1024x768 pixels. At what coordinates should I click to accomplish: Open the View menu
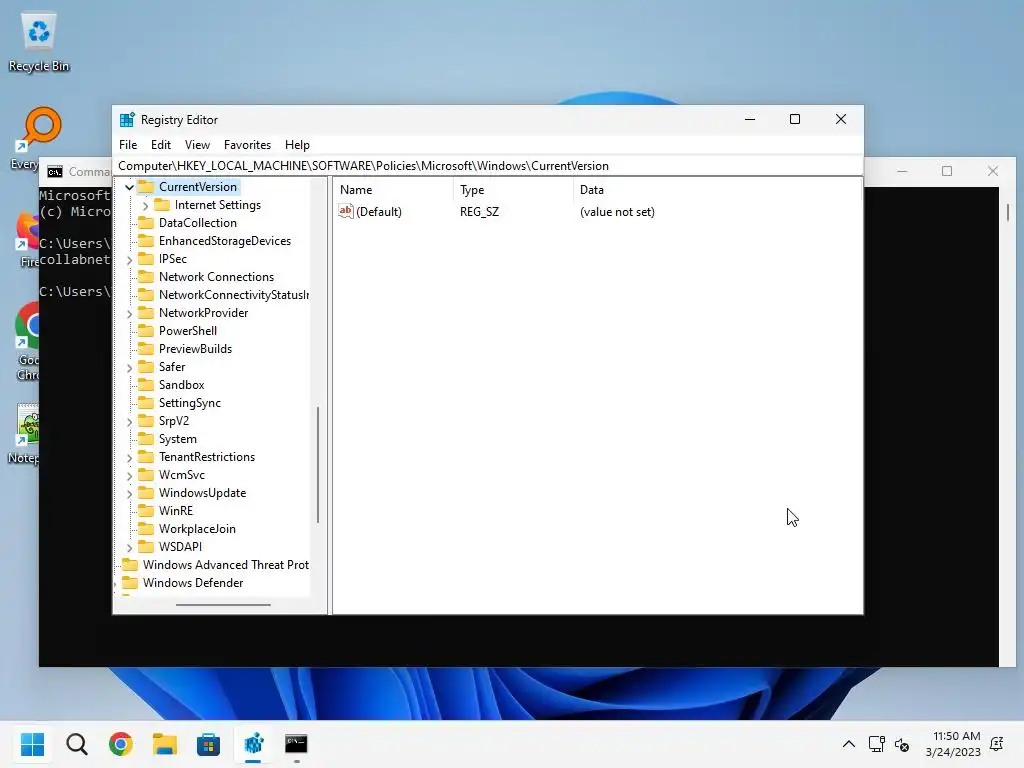coord(197,145)
